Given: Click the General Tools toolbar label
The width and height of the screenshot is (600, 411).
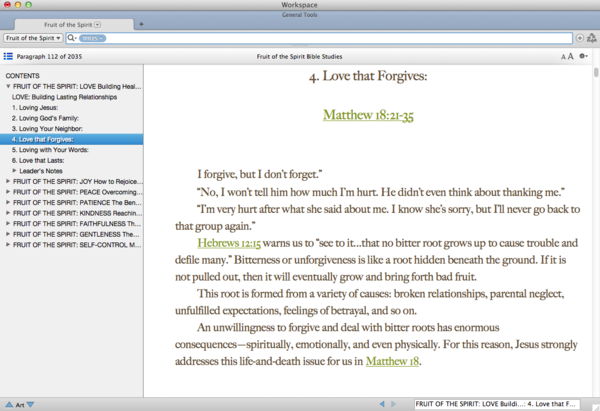Looking at the screenshot, I should pos(300,15).
